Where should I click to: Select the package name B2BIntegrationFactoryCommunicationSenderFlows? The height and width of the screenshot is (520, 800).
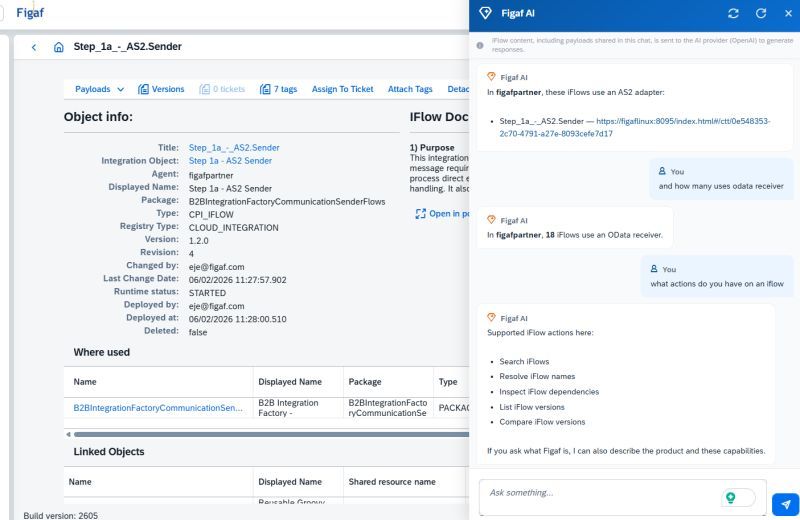[287, 202]
